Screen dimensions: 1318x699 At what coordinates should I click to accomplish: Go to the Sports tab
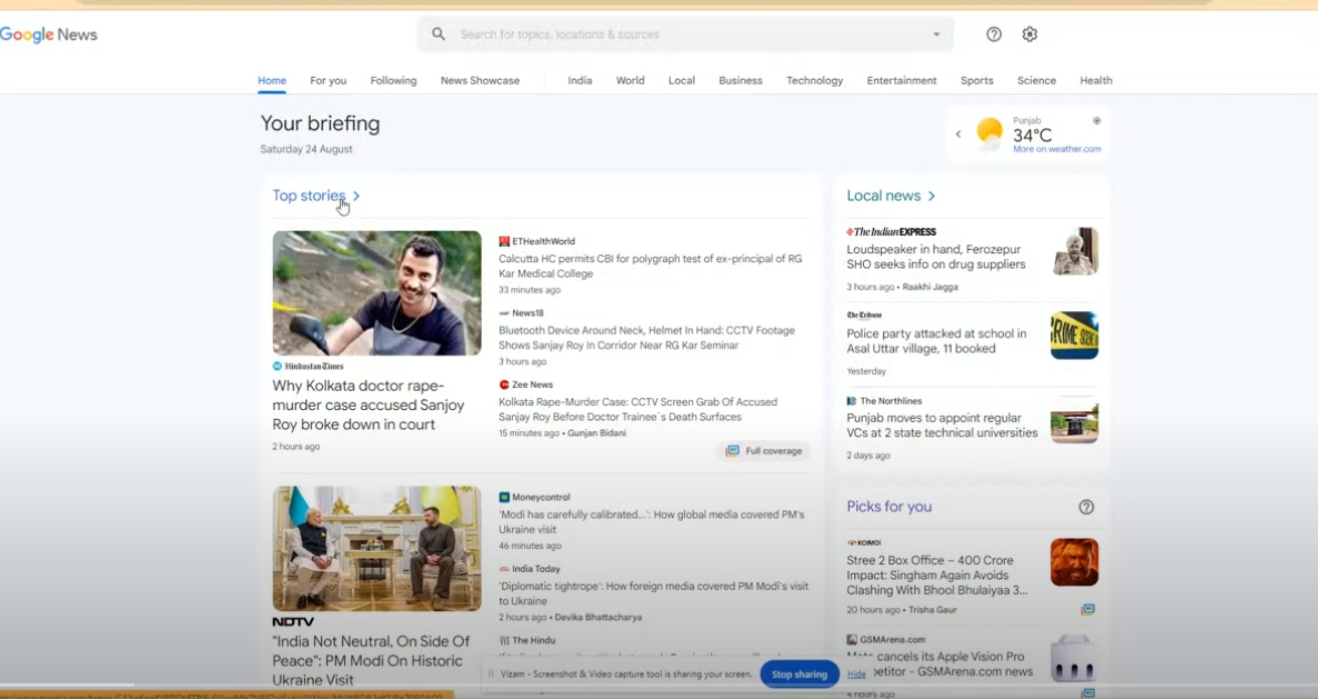[977, 81]
